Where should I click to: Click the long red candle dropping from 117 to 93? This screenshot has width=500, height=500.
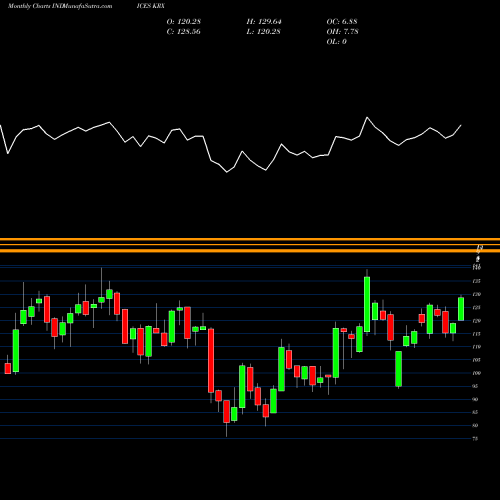pyautogui.click(x=211, y=361)
